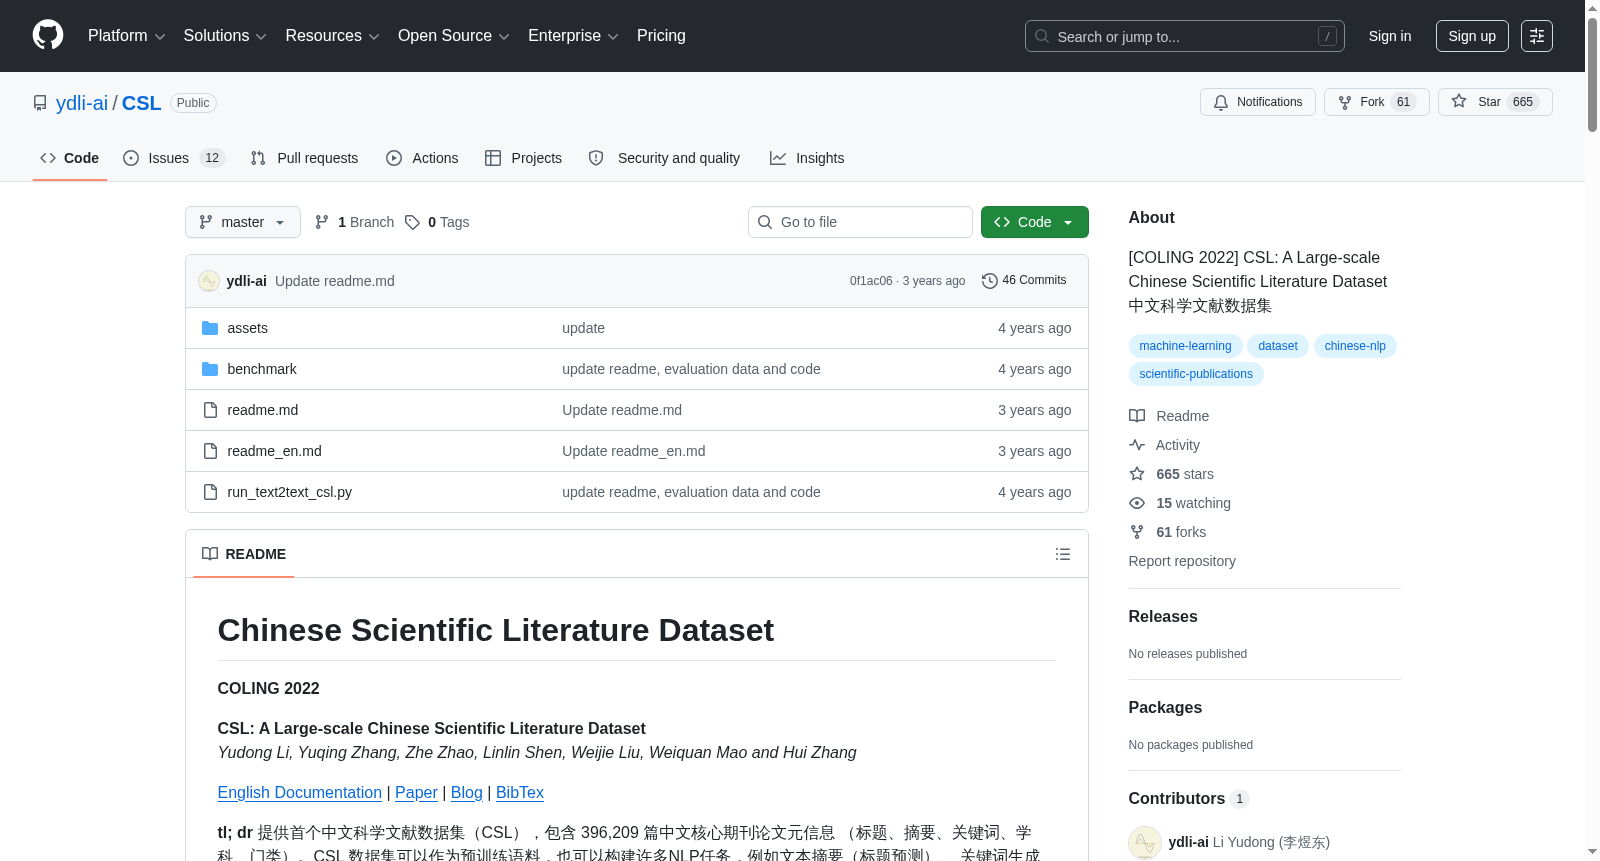Viewport: 1600px width, 861px height.
Task: Open the accessibility settings icon button
Action: (x=1537, y=36)
